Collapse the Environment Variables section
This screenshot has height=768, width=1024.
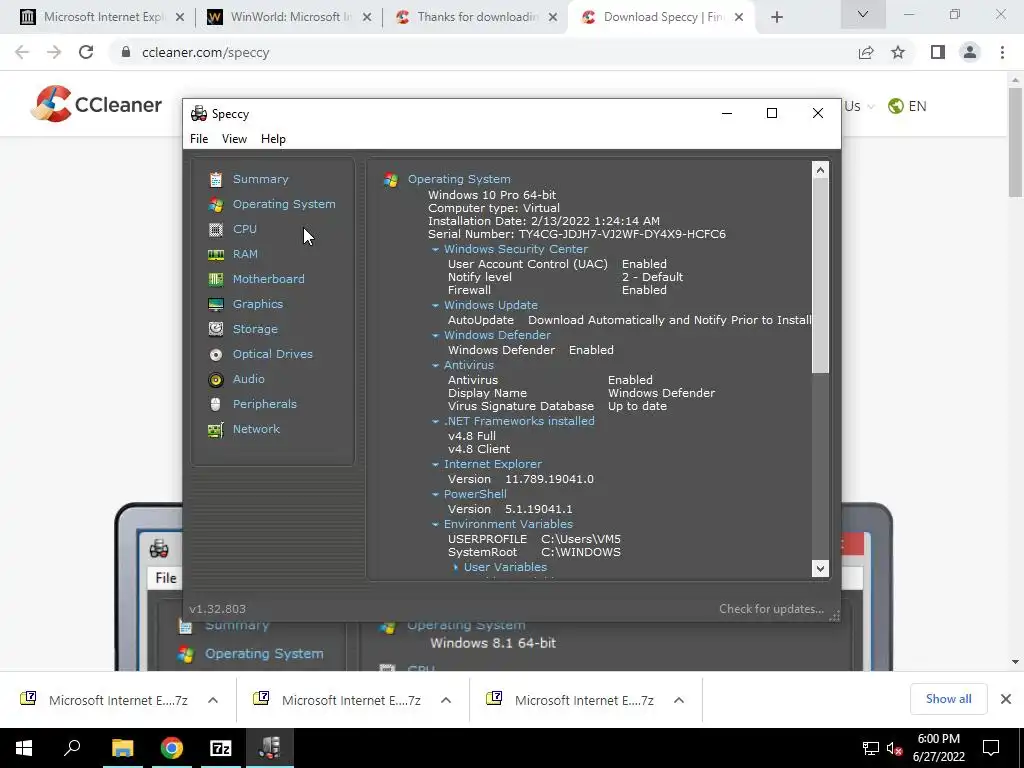click(x=435, y=525)
